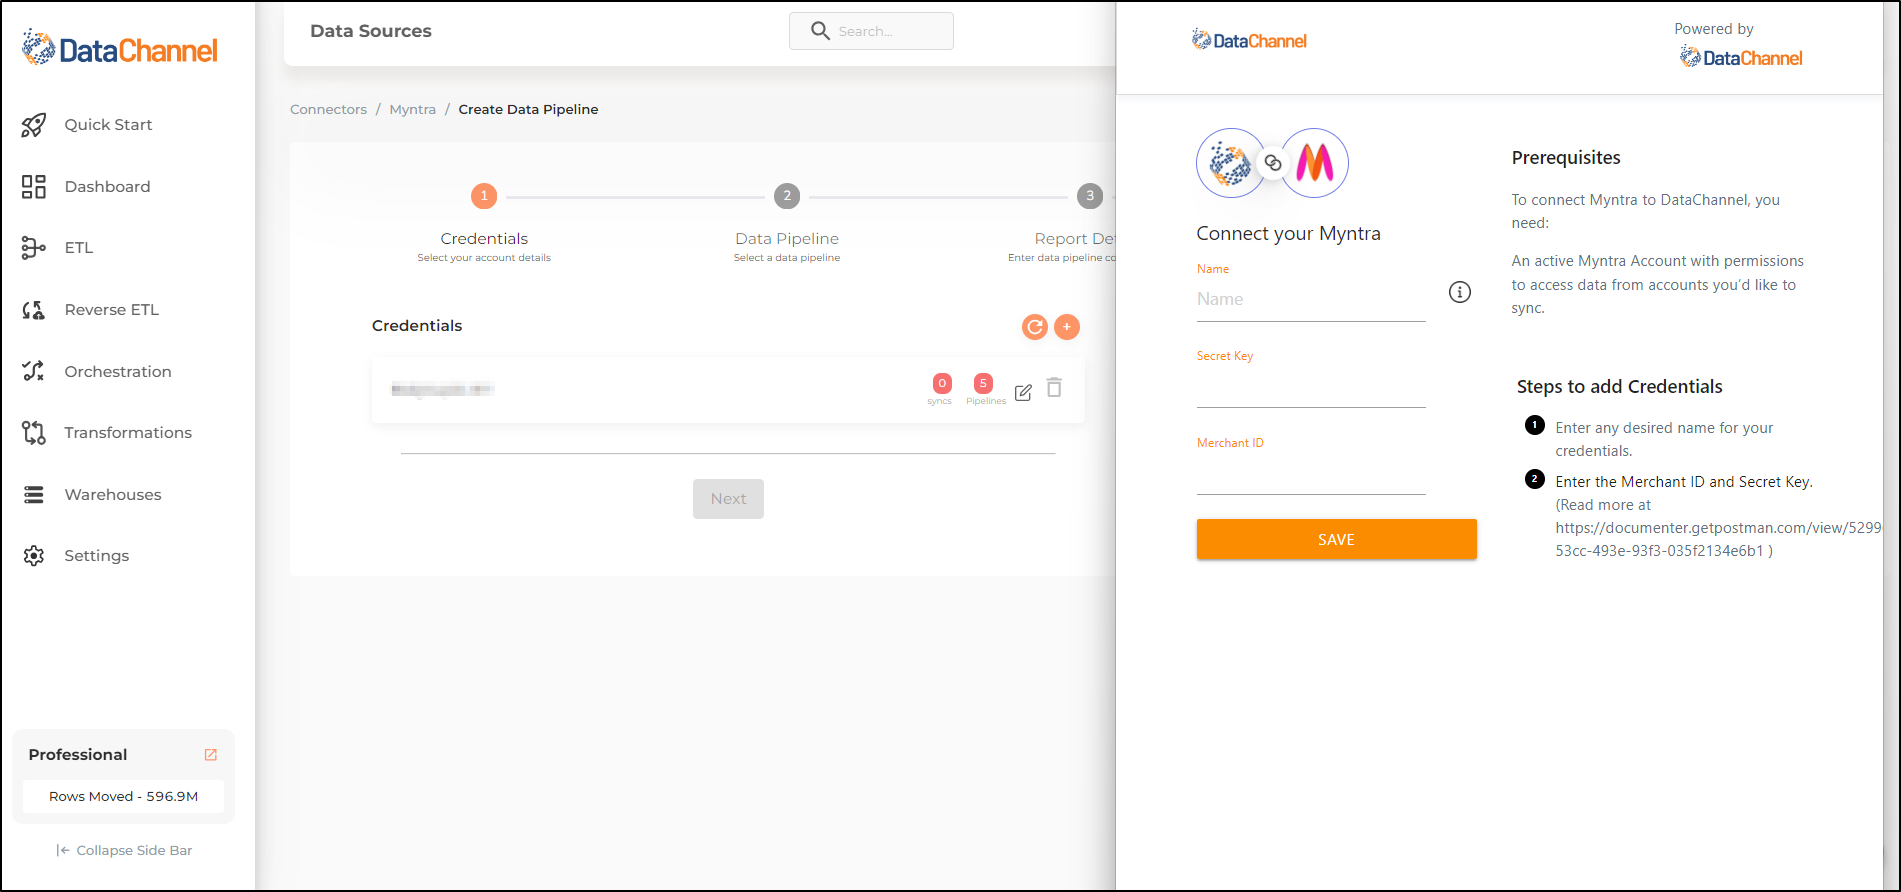Click the Merchant ID field
The height and width of the screenshot is (892, 1901).
[1311, 475]
